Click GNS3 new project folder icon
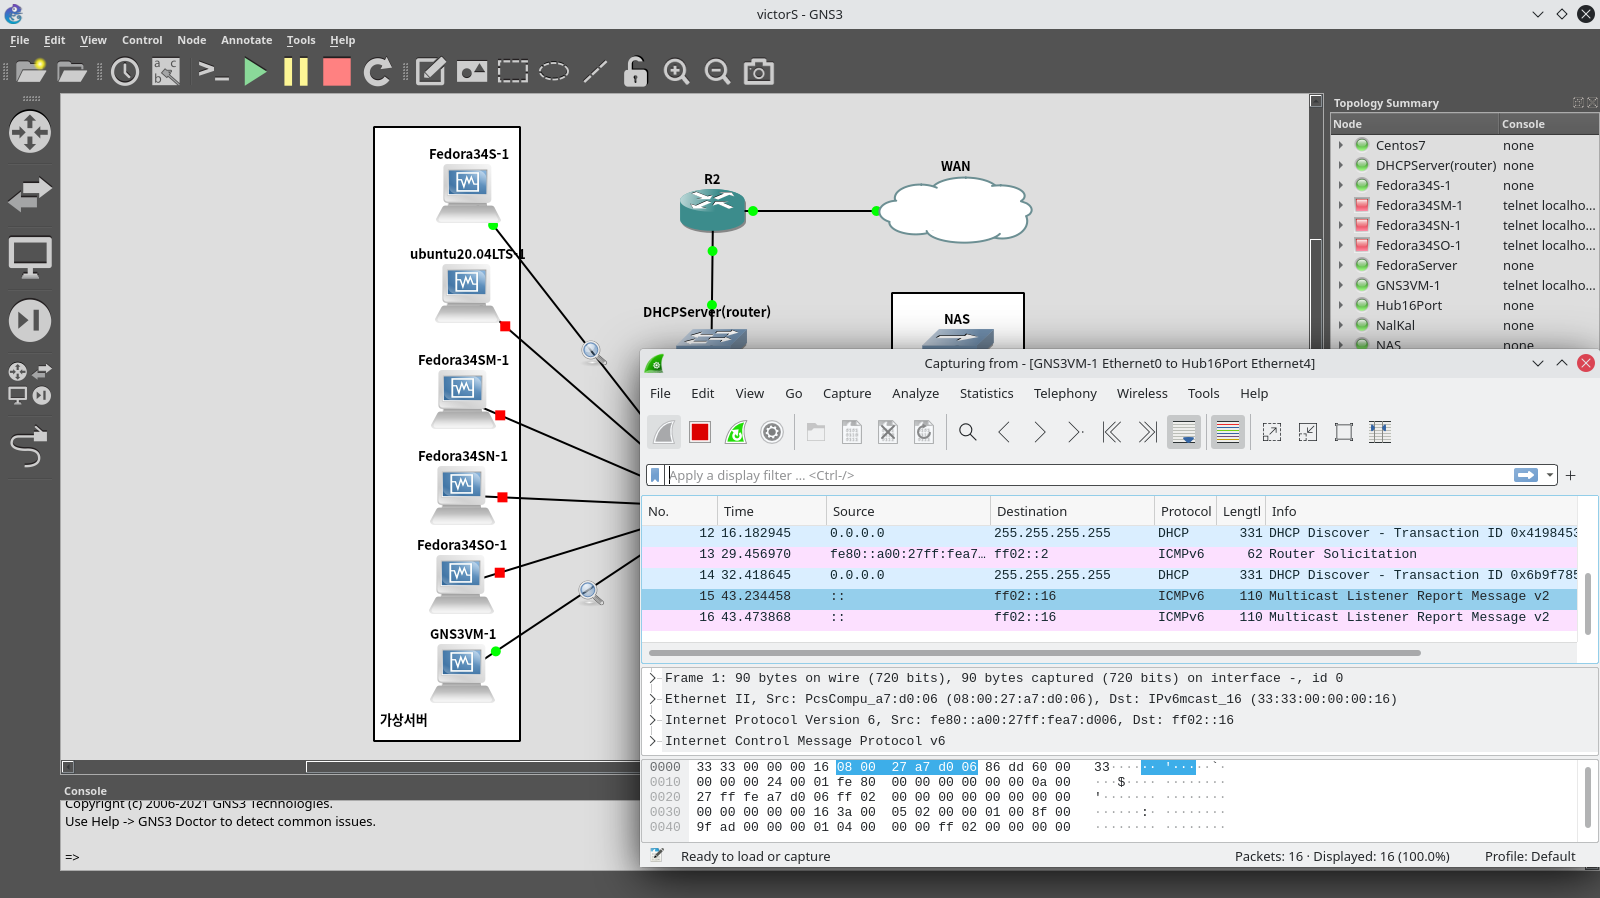 31,72
